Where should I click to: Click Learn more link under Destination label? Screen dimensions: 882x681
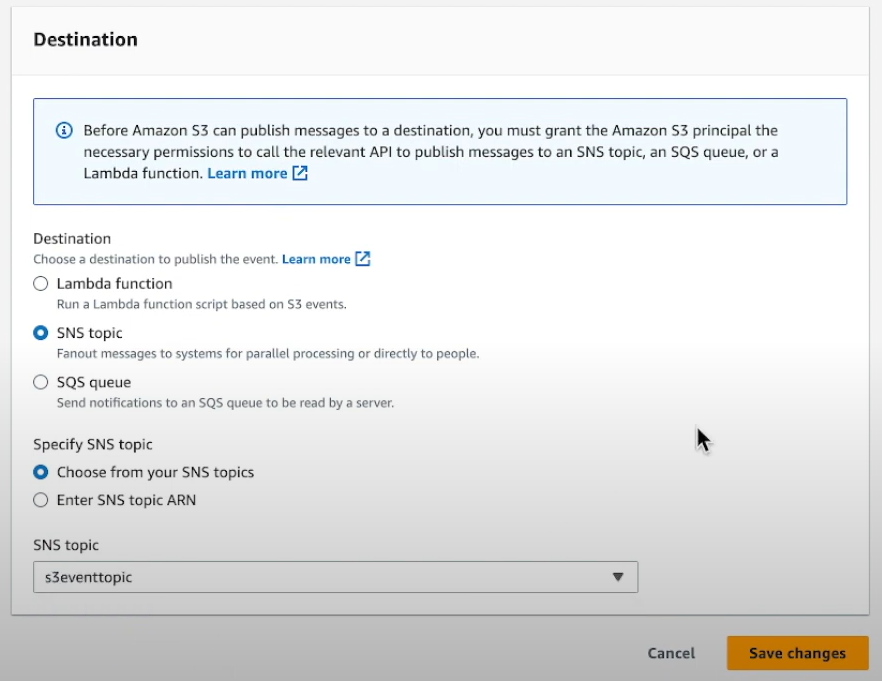tap(316, 259)
